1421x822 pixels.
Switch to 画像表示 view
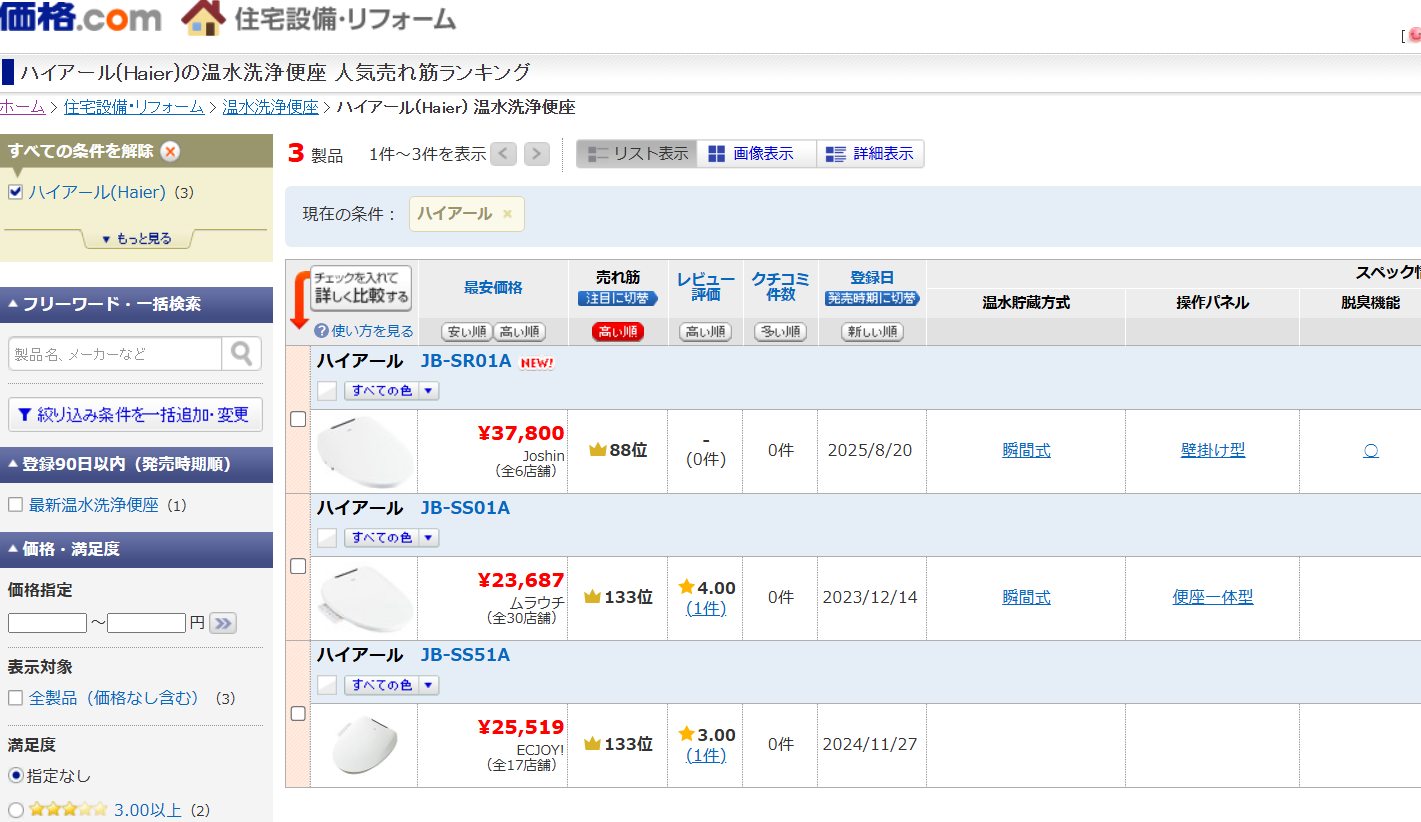click(x=757, y=154)
